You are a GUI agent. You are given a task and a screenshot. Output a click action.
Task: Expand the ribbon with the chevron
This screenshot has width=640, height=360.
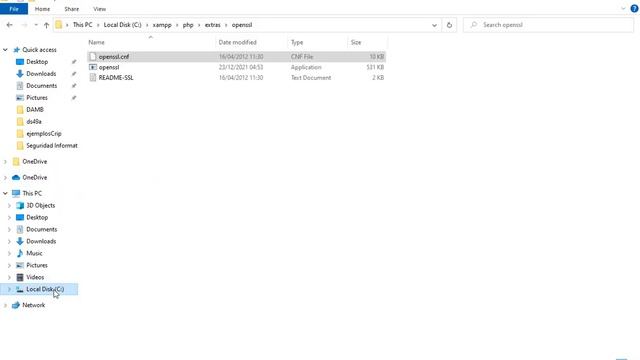coord(623,9)
